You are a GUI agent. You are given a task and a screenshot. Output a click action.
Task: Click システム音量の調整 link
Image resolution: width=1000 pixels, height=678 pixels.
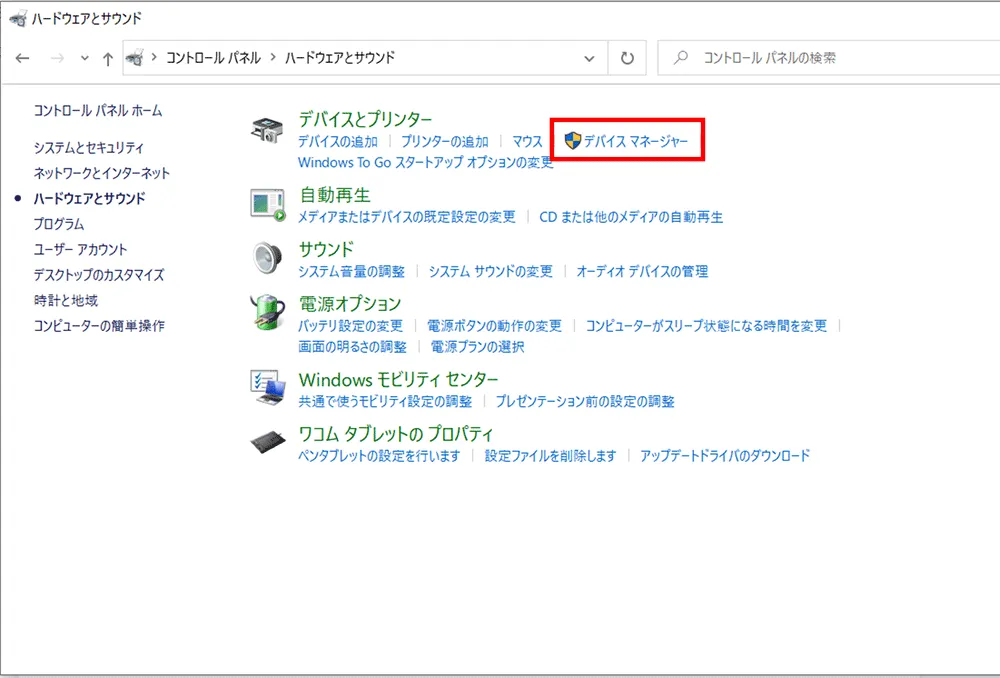(x=351, y=271)
